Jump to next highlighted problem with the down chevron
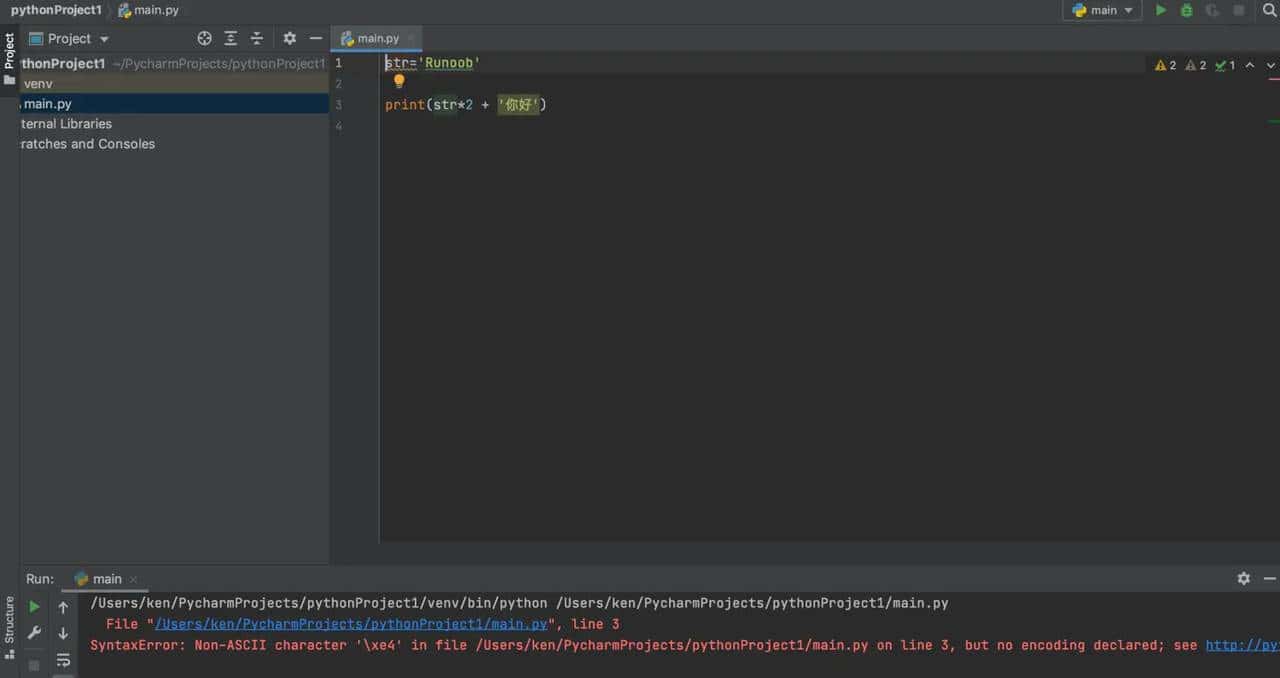 [x=1271, y=65]
